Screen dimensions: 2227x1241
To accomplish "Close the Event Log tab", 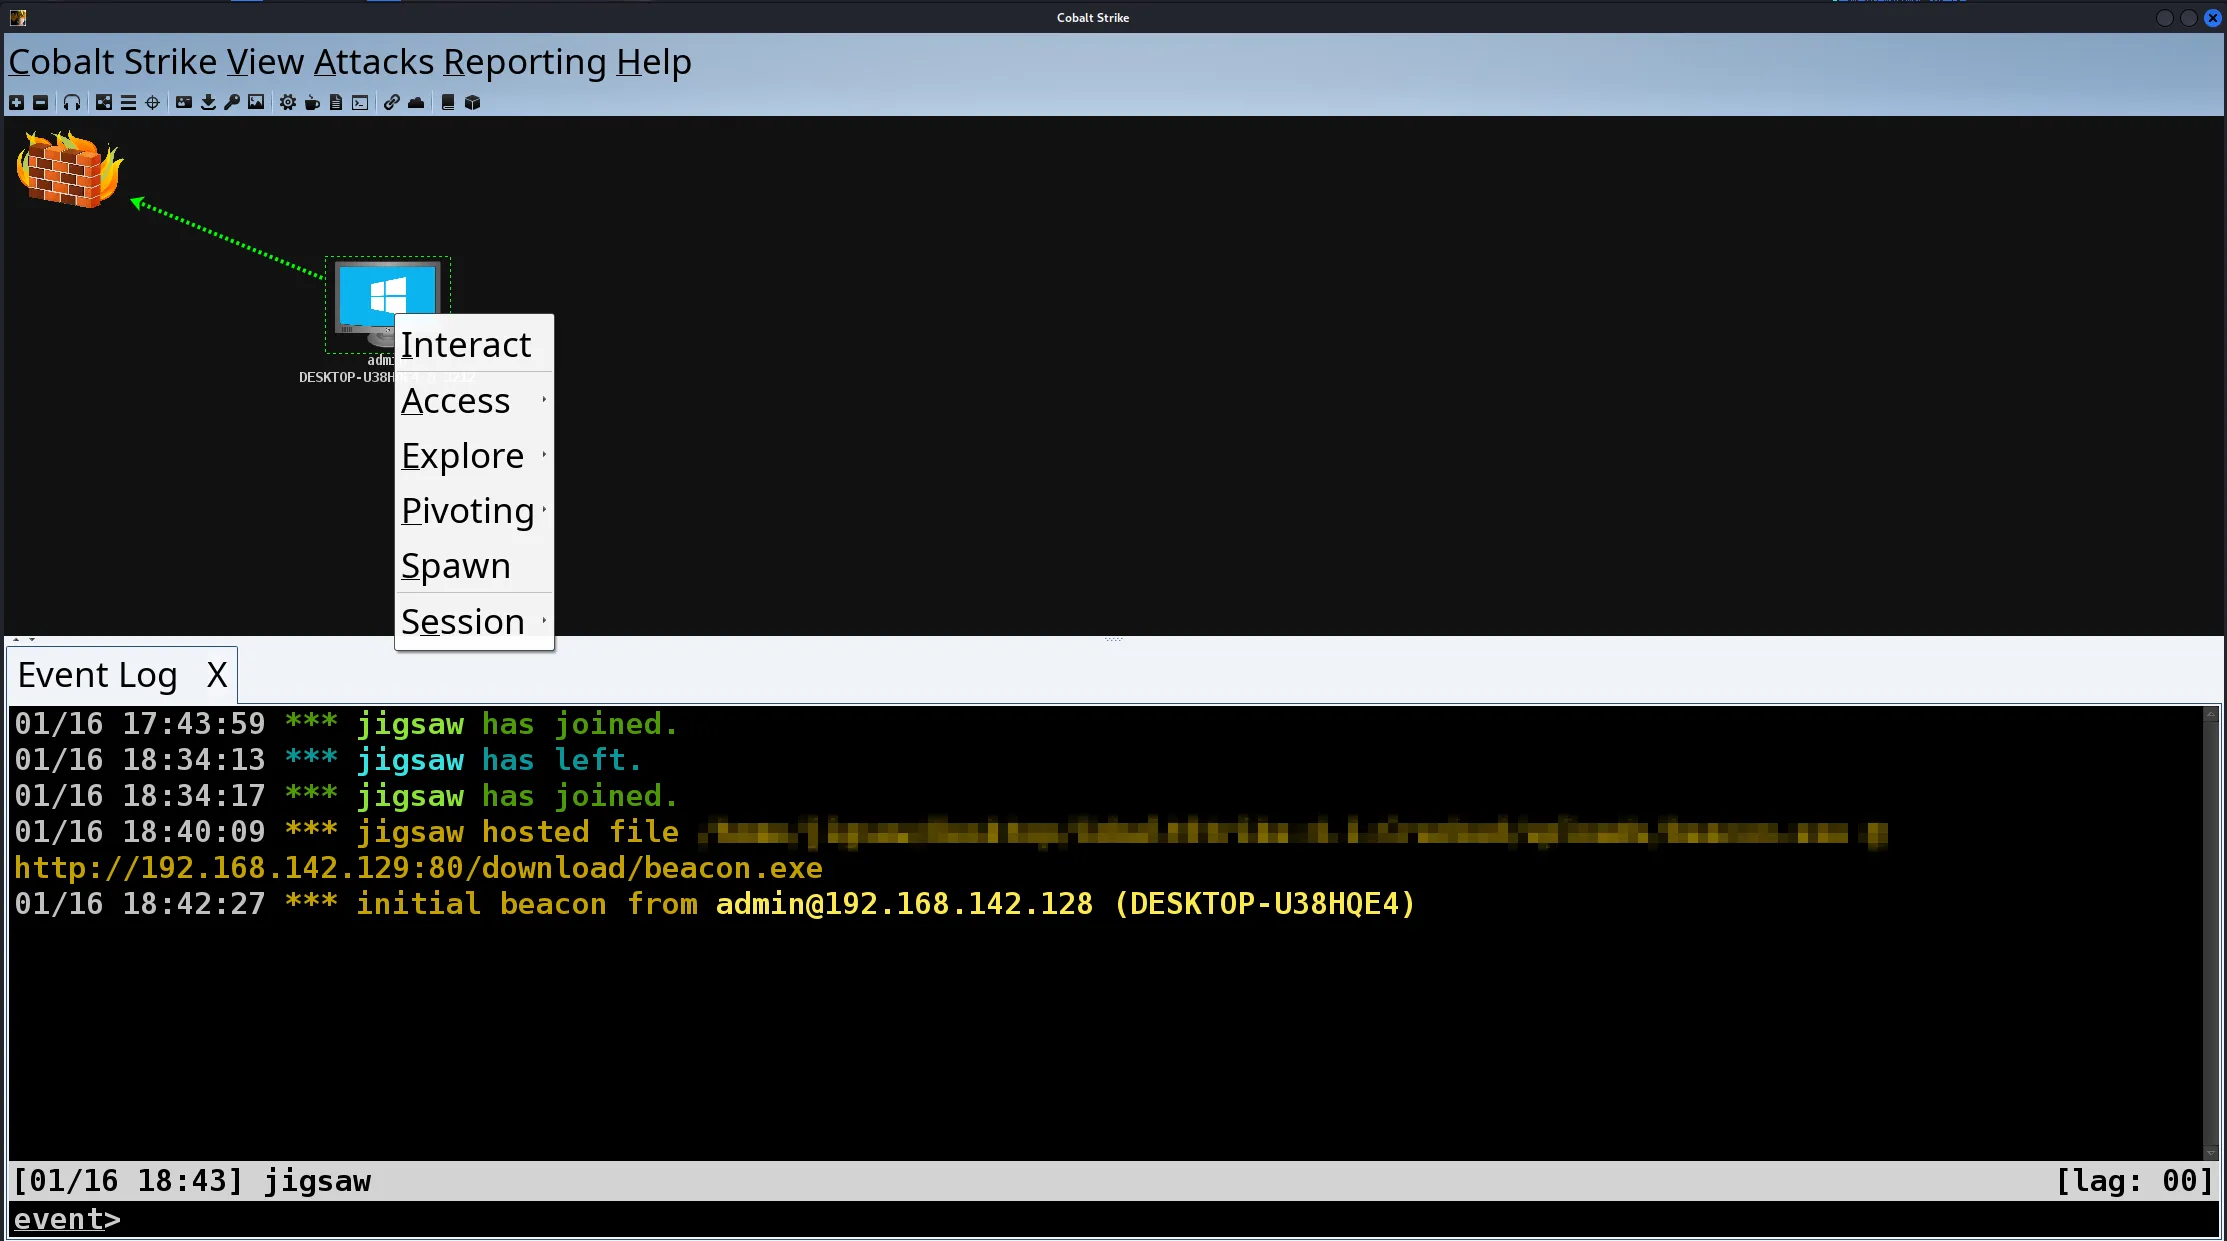I will pos(217,675).
